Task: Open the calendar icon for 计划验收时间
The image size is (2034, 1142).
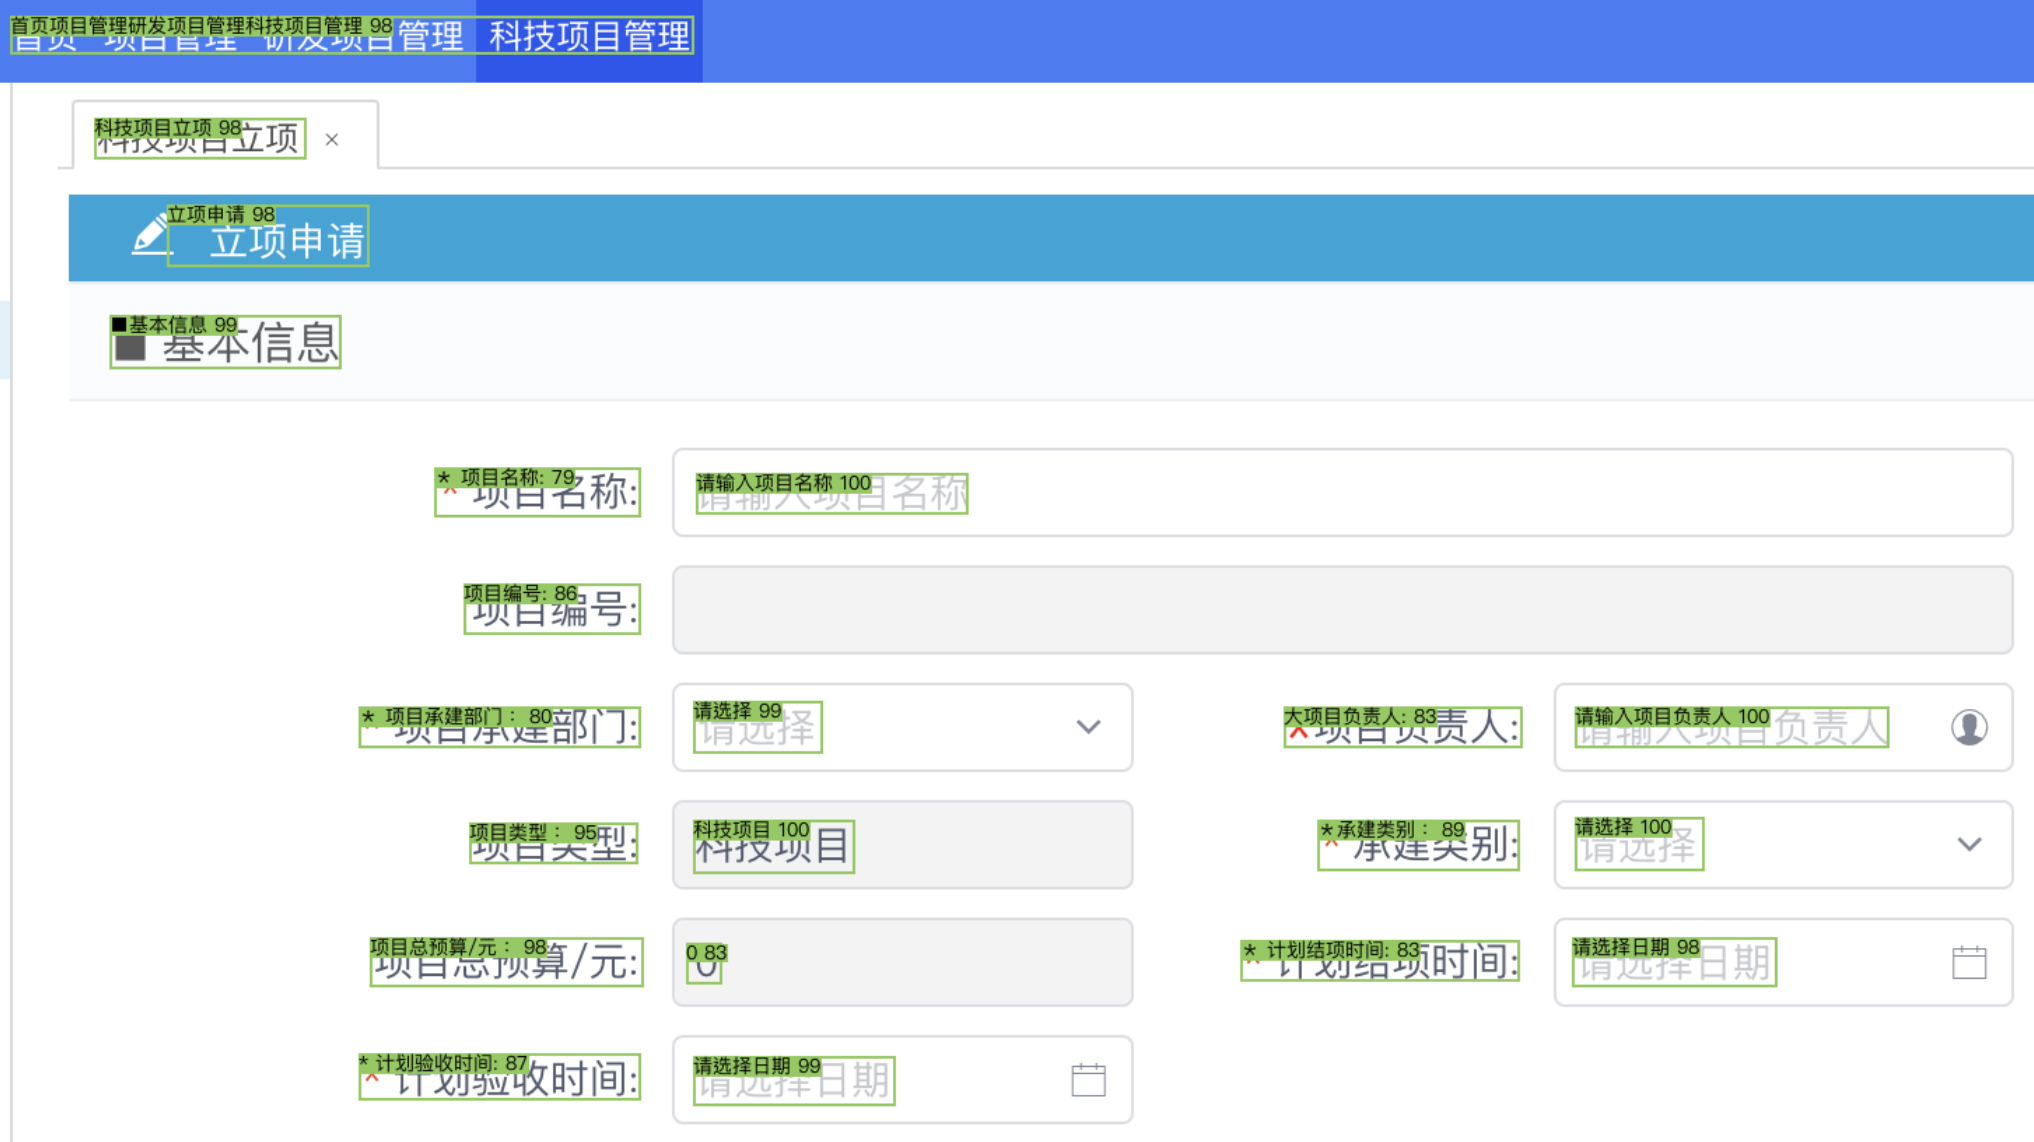Action: point(1087,1079)
